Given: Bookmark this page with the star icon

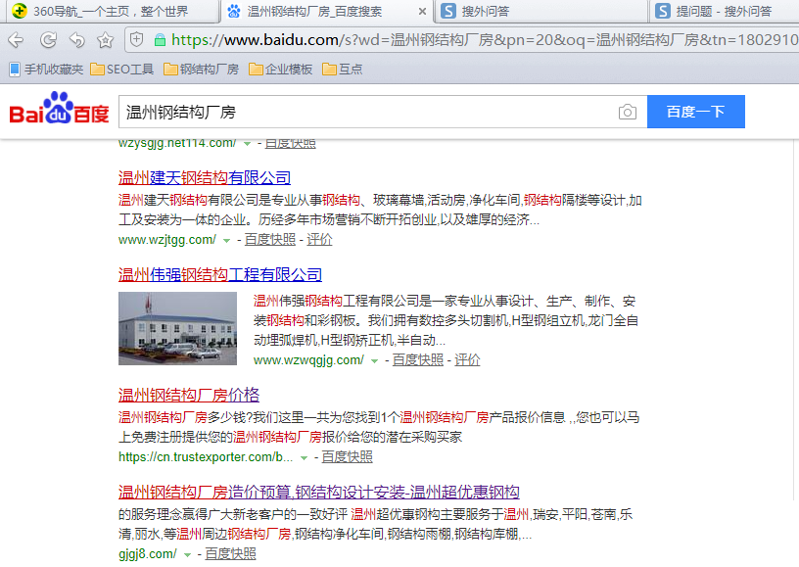Looking at the screenshot, I should (x=105, y=40).
